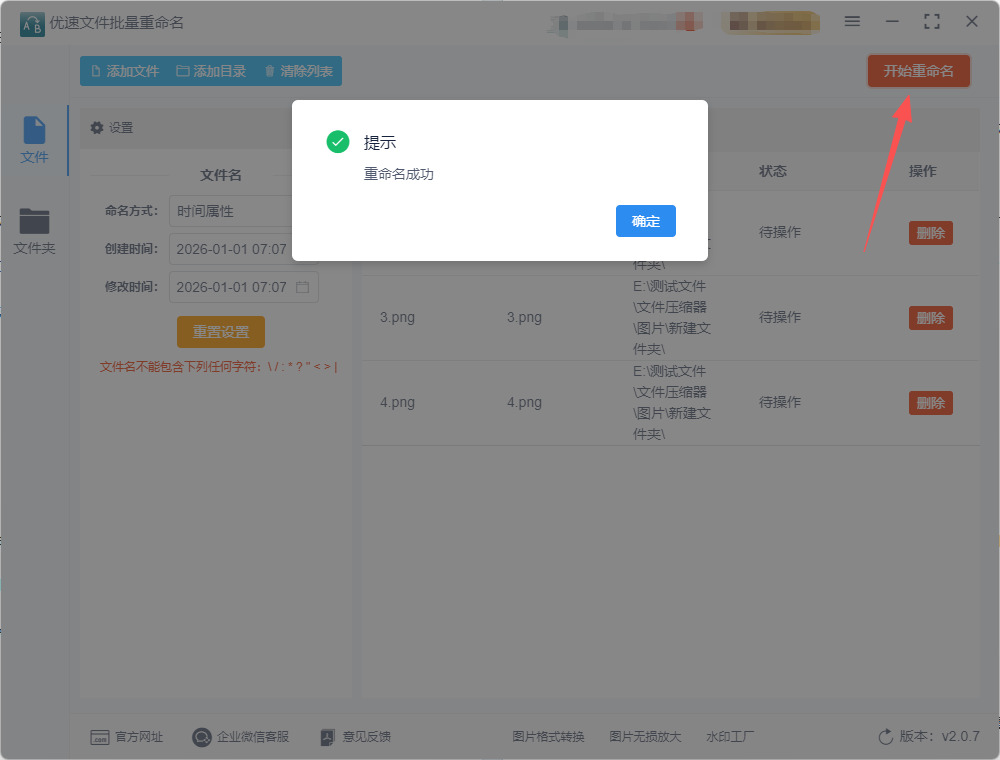Click the green success checkmark icon
1000x760 pixels.
coord(337,142)
